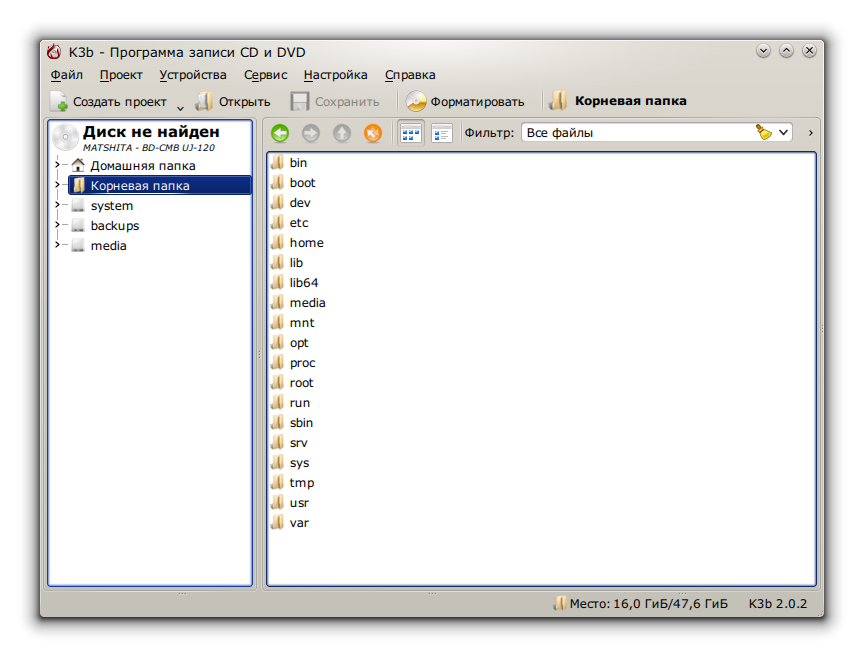This screenshot has height=657, width=864.
Task: Switch to icon view mode
Action: (410, 133)
